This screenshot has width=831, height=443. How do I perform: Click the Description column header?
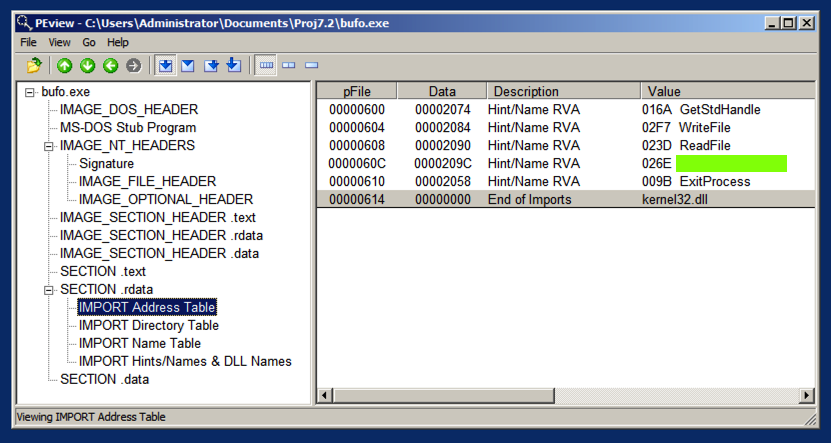coord(564,91)
